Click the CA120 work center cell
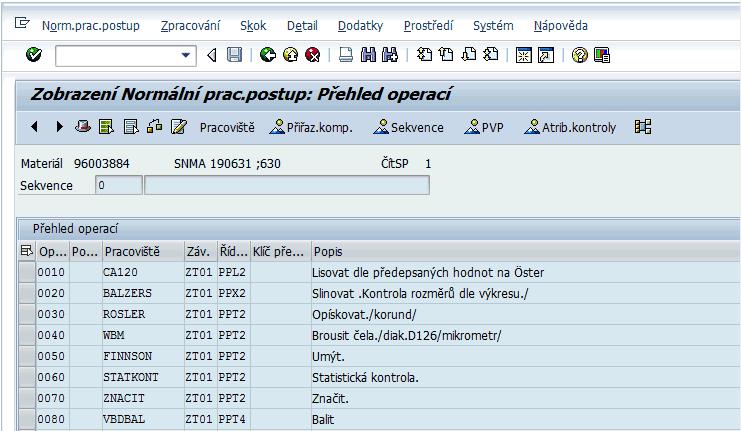Viewport: 741px width, 431px height. [x=143, y=272]
